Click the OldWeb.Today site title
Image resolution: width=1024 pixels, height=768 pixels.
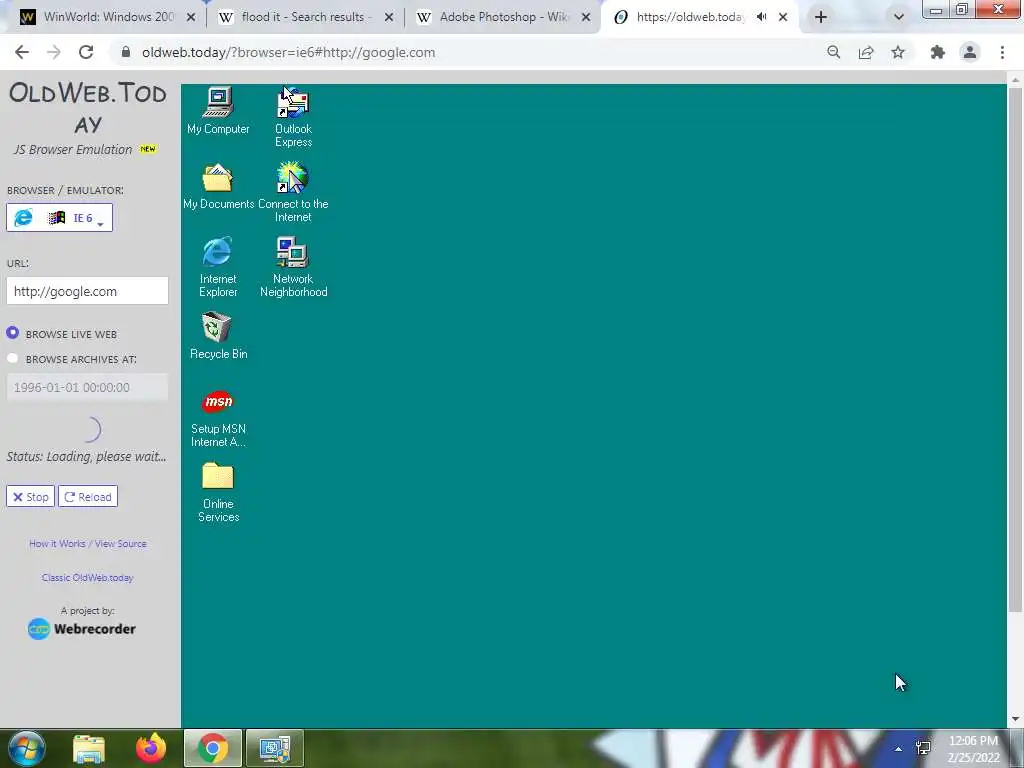click(88, 108)
